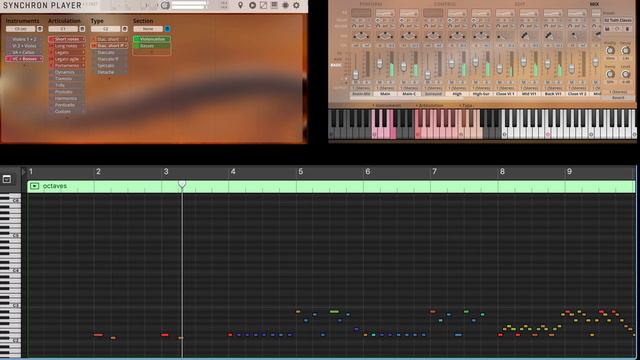Open output dropdown under Main channel fader
The height and width of the screenshot is (360, 640).
click(x=385, y=88)
